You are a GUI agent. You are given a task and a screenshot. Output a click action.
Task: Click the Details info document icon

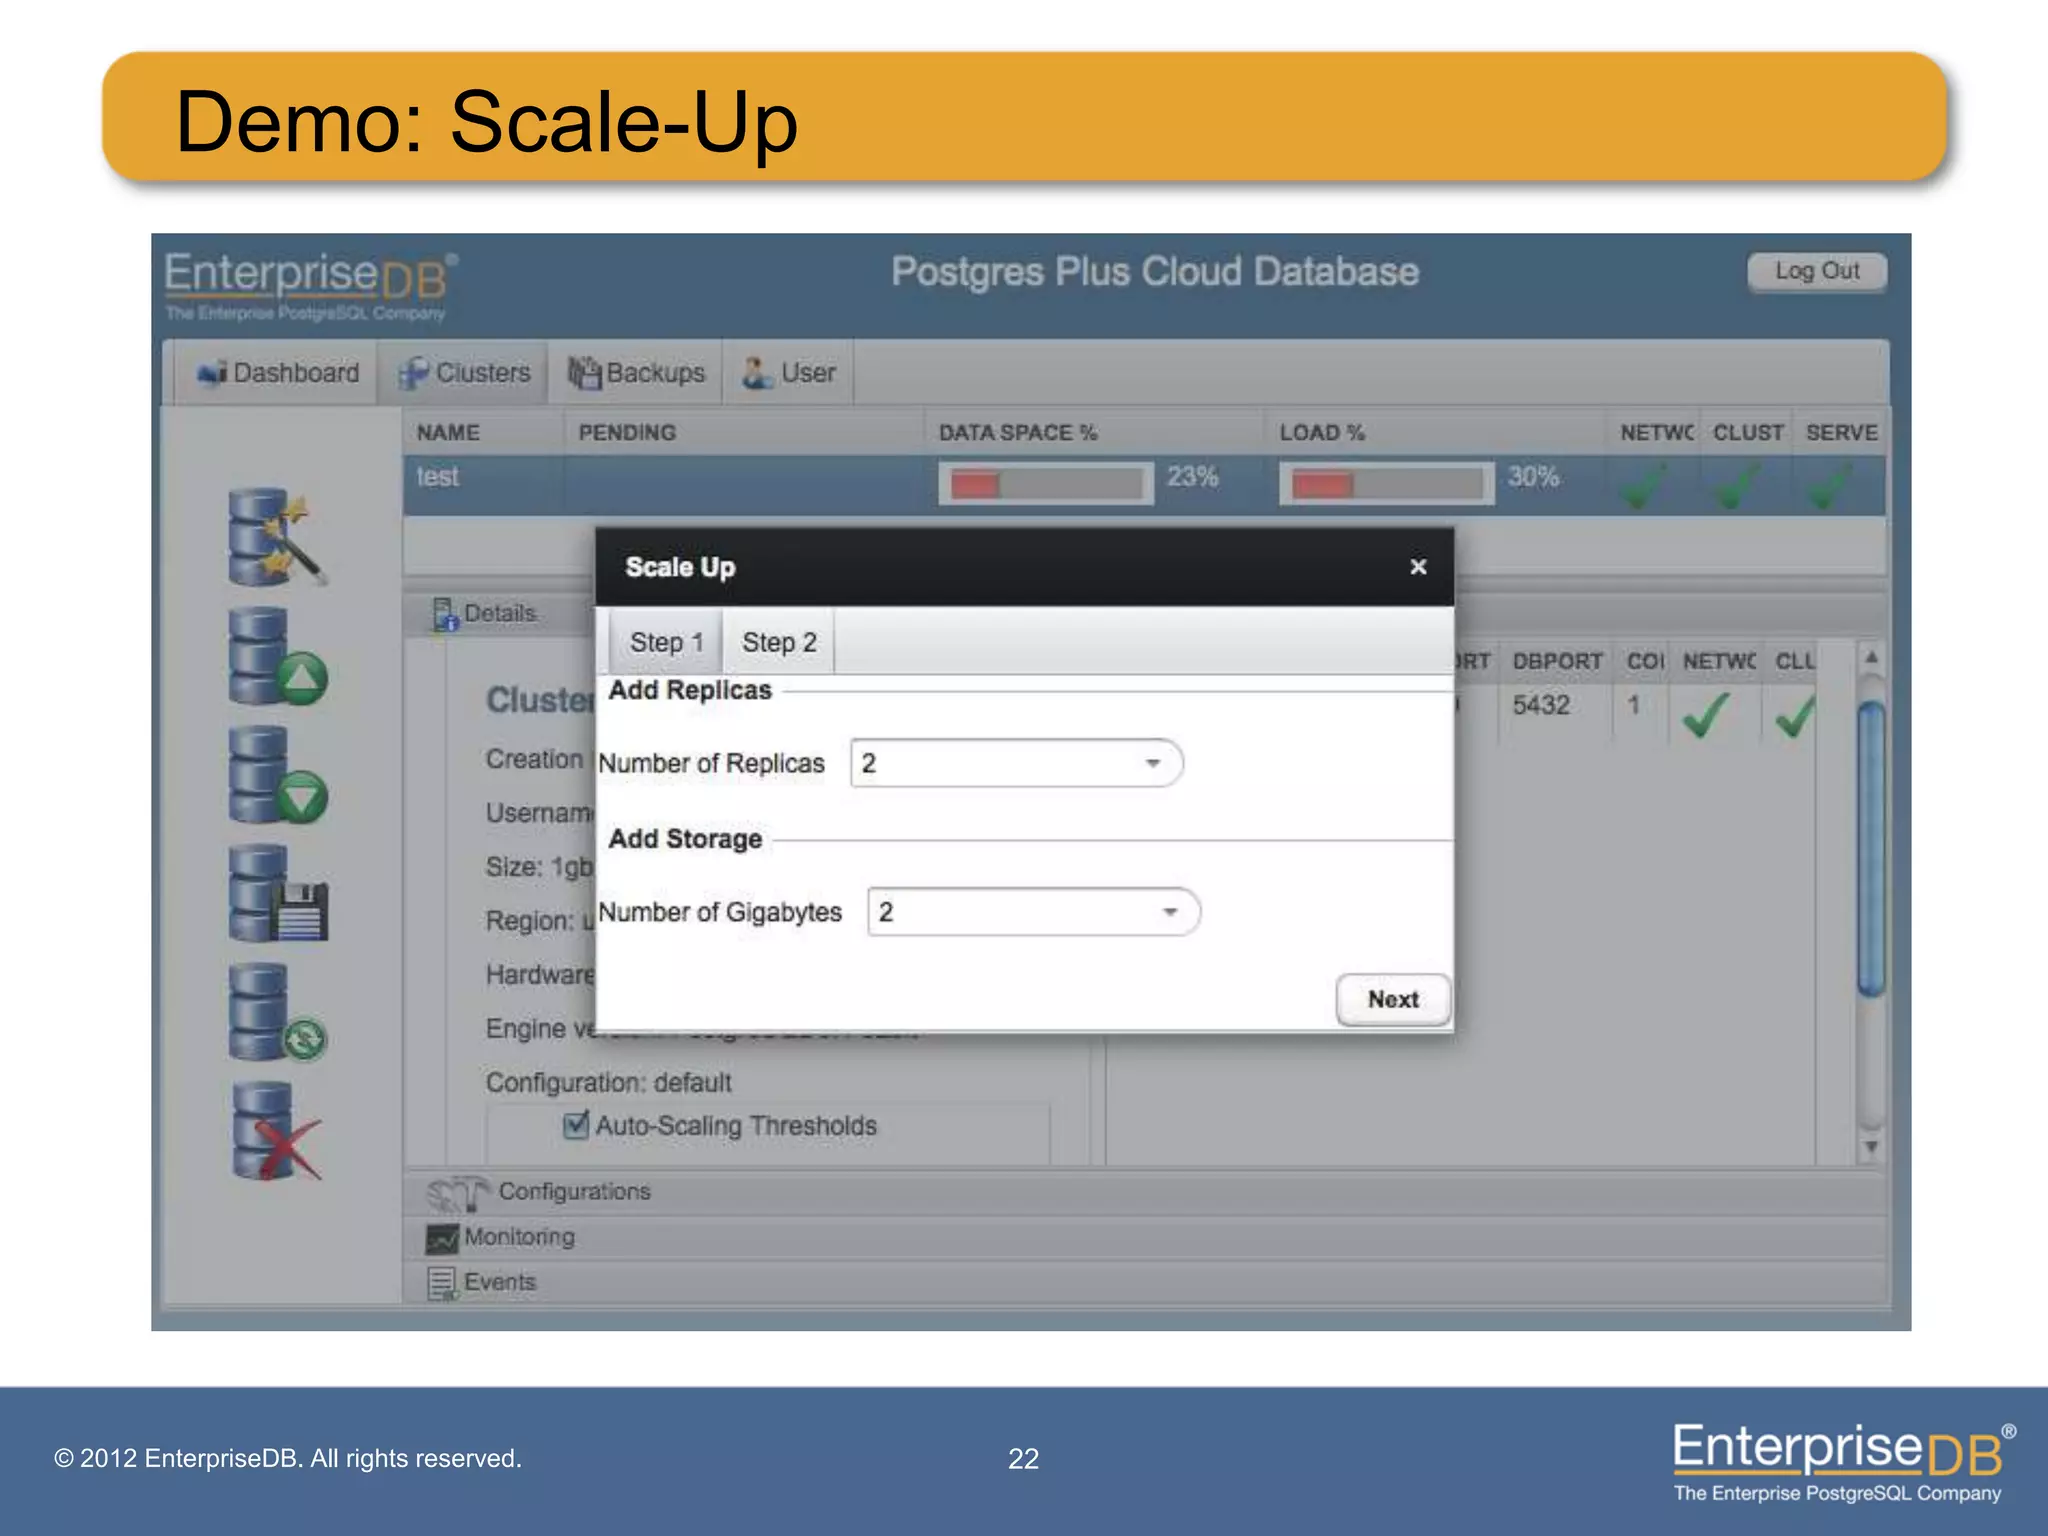pos(445,614)
